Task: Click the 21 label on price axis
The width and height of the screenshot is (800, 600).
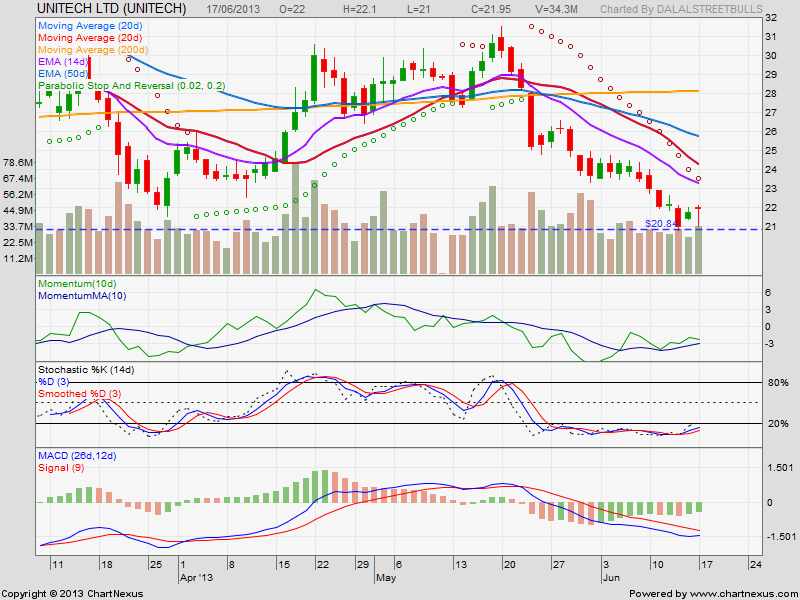Action: (x=771, y=227)
